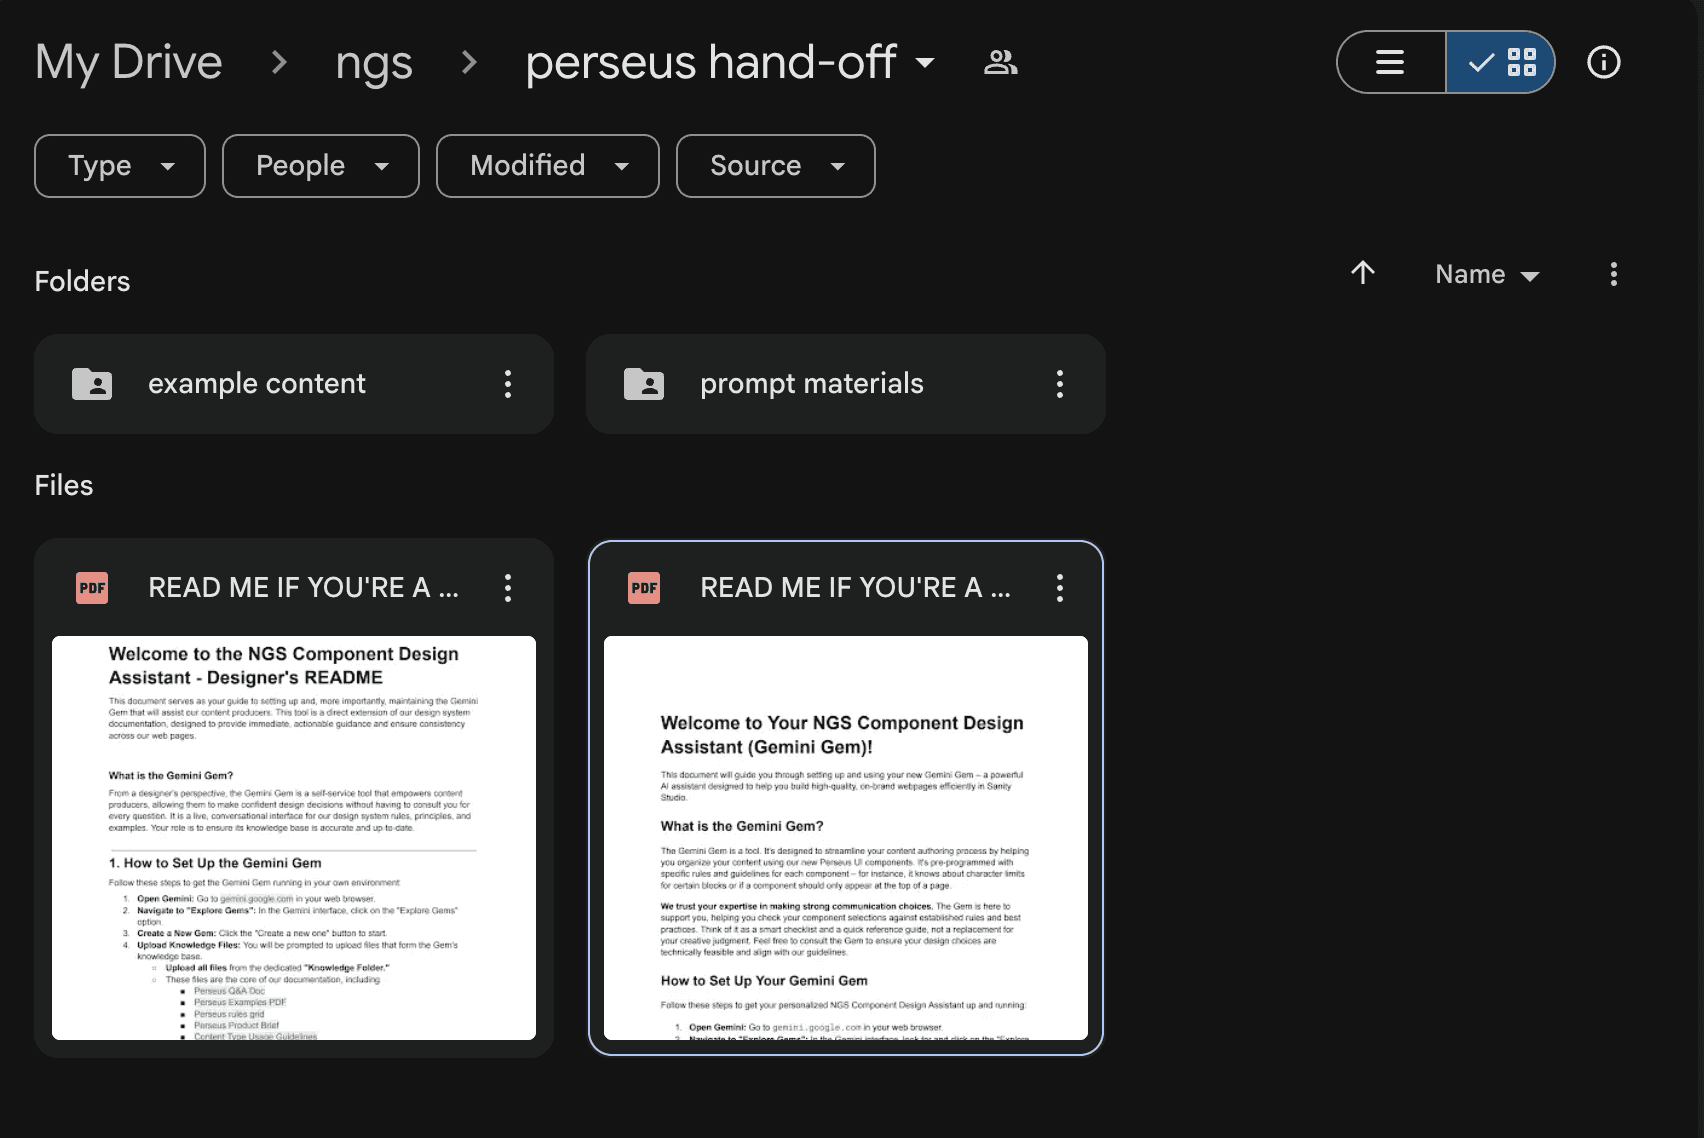Open more actions for Designer's README PDF

tap(508, 588)
